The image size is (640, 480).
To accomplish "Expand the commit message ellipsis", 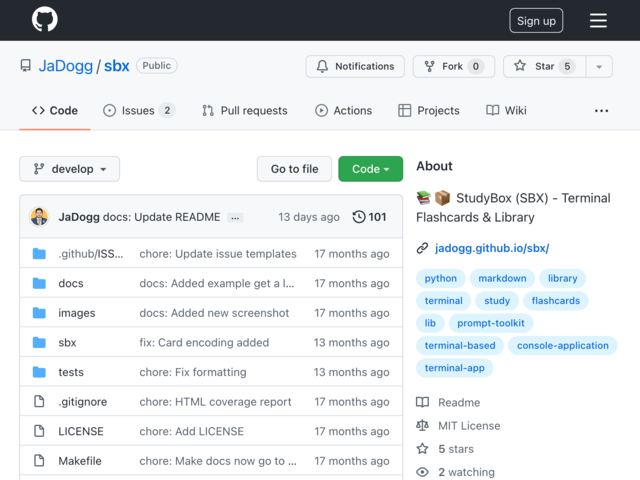I will (235, 218).
